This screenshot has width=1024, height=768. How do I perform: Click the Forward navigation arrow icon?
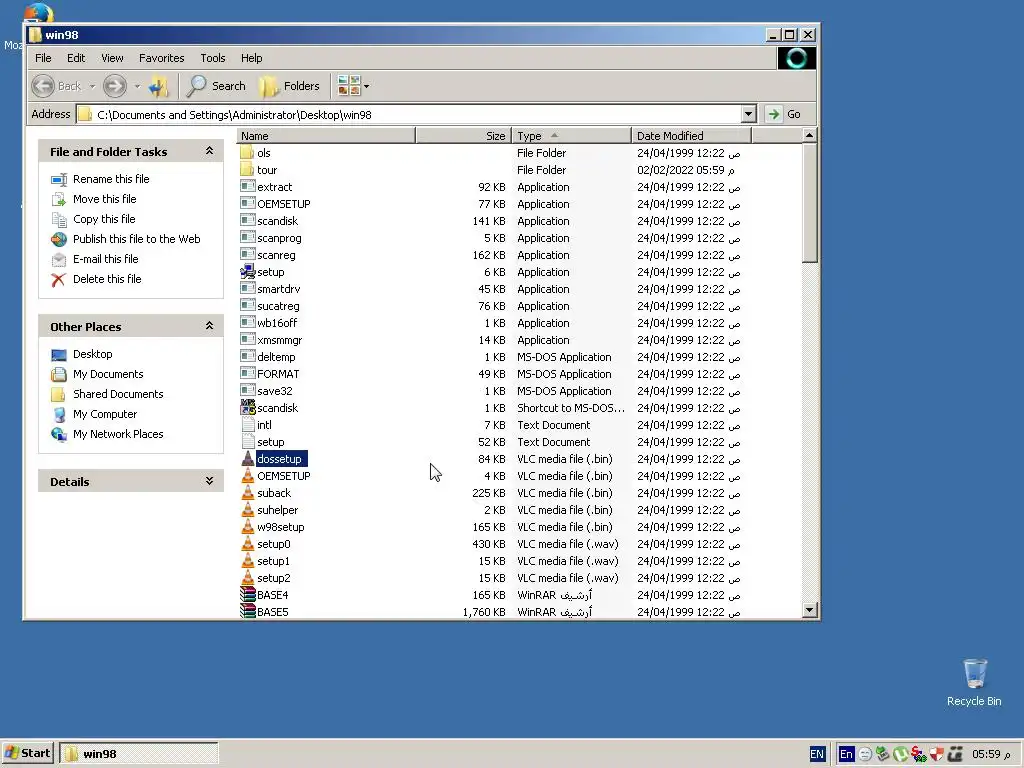115,86
